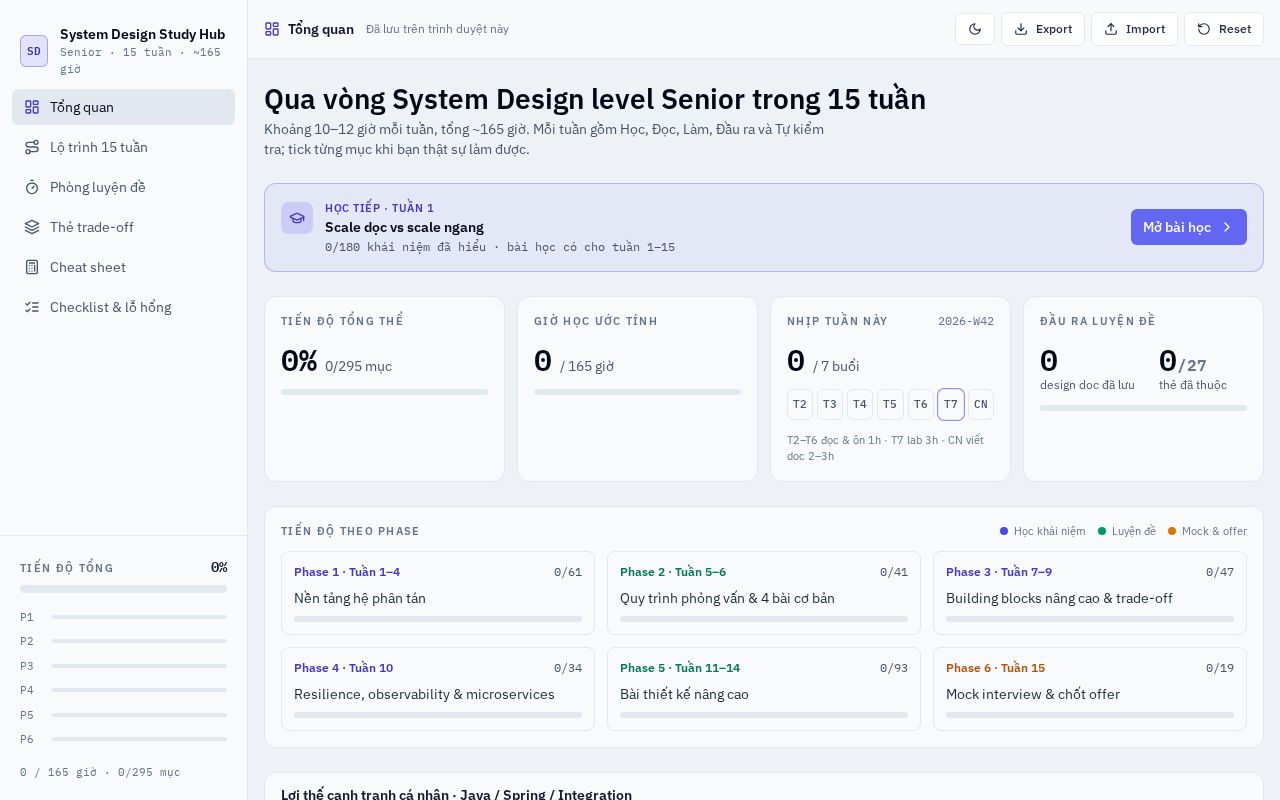The height and width of the screenshot is (800, 1280).
Task: Open Thẻ trade-off section
Action: coord(123,227)
